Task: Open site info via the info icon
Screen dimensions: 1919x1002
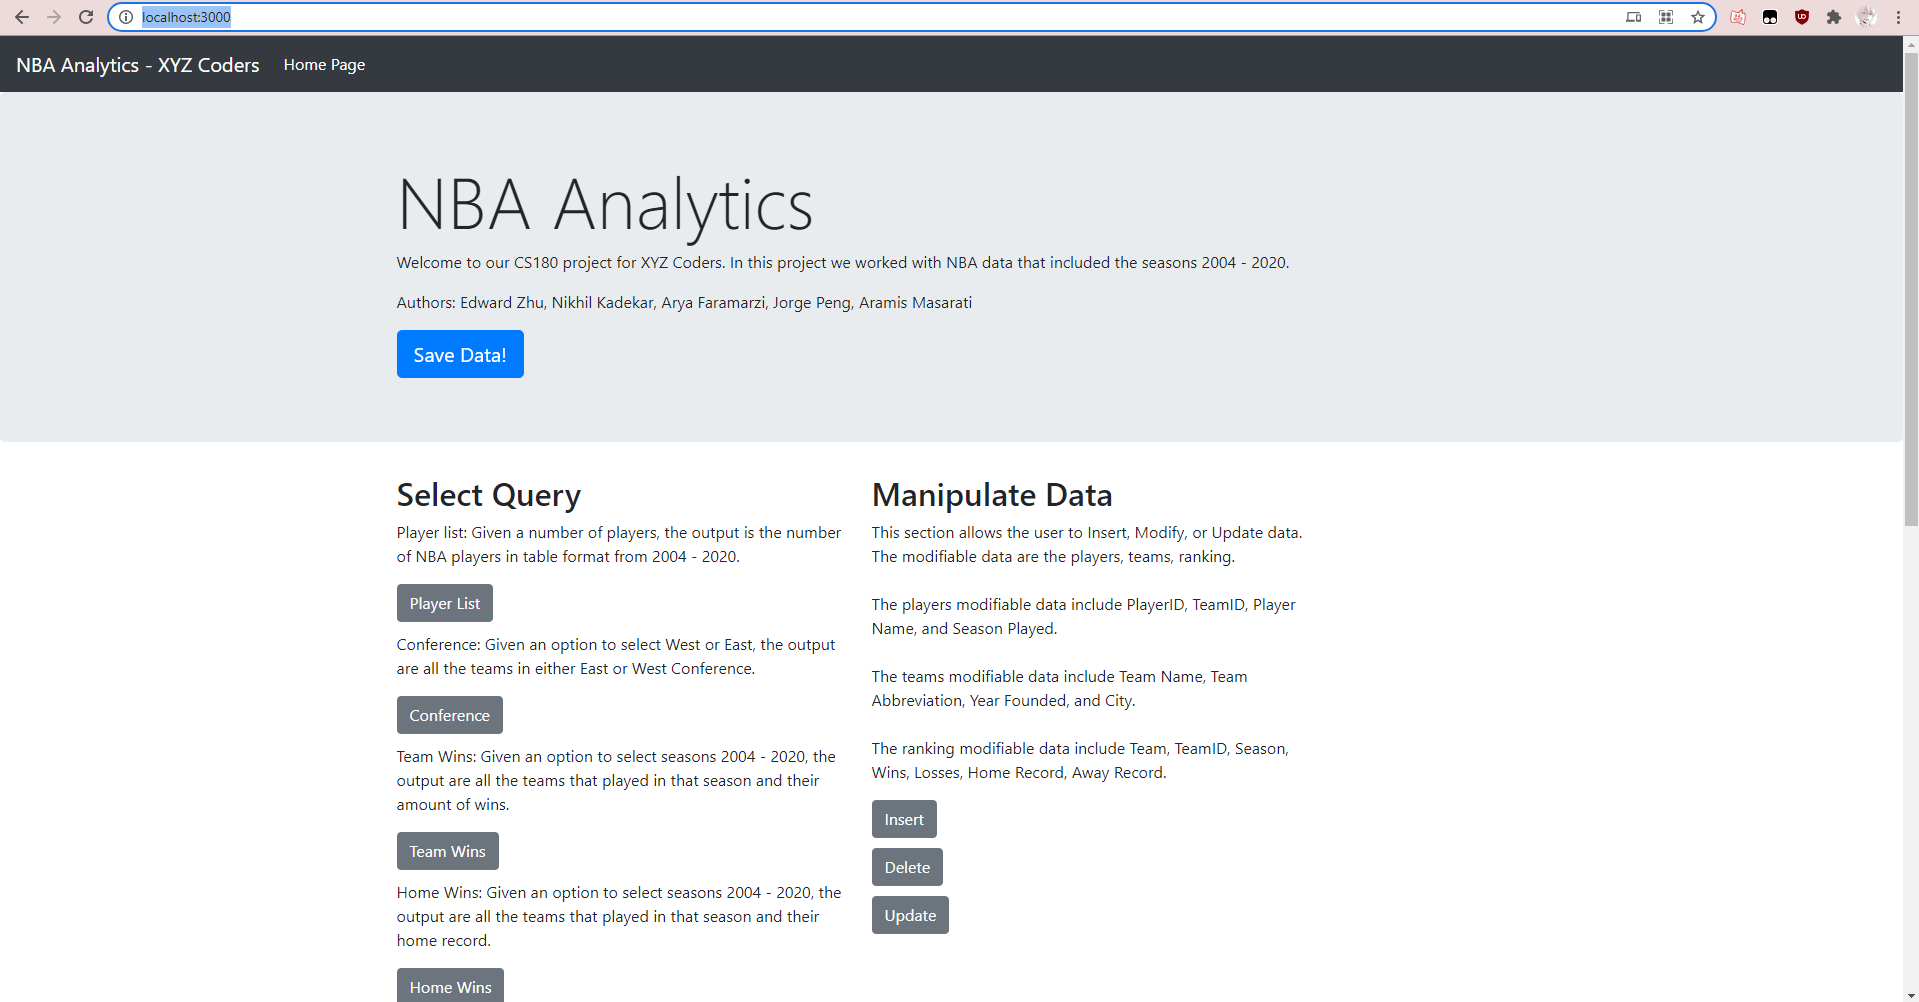Action: coord(125,17)
